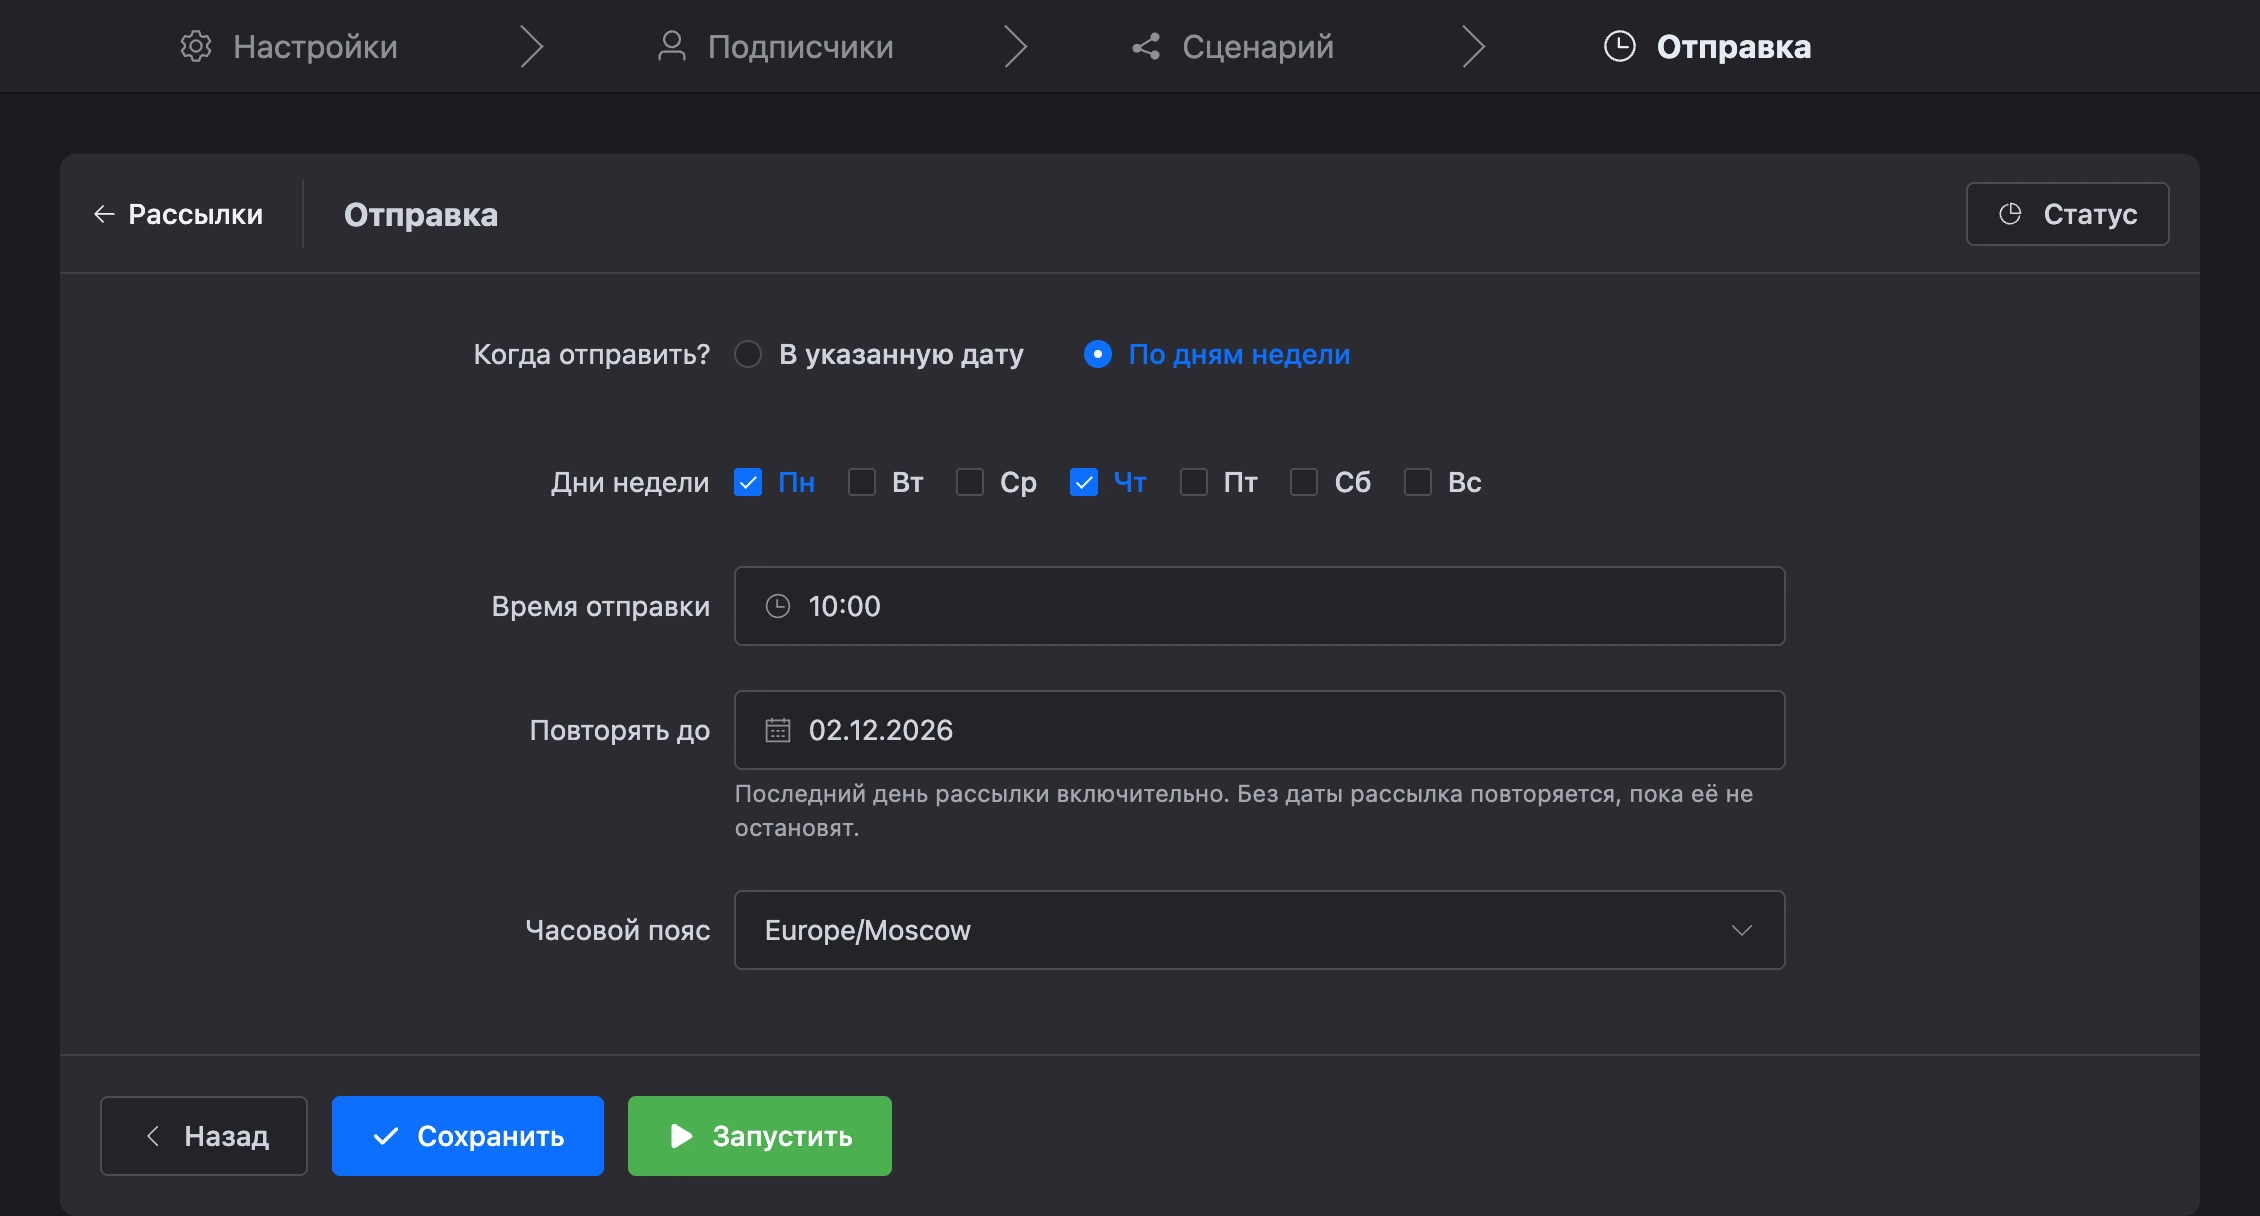Enable the Вт weekday checkbox

pyautogui.click(x=862, y=482)
